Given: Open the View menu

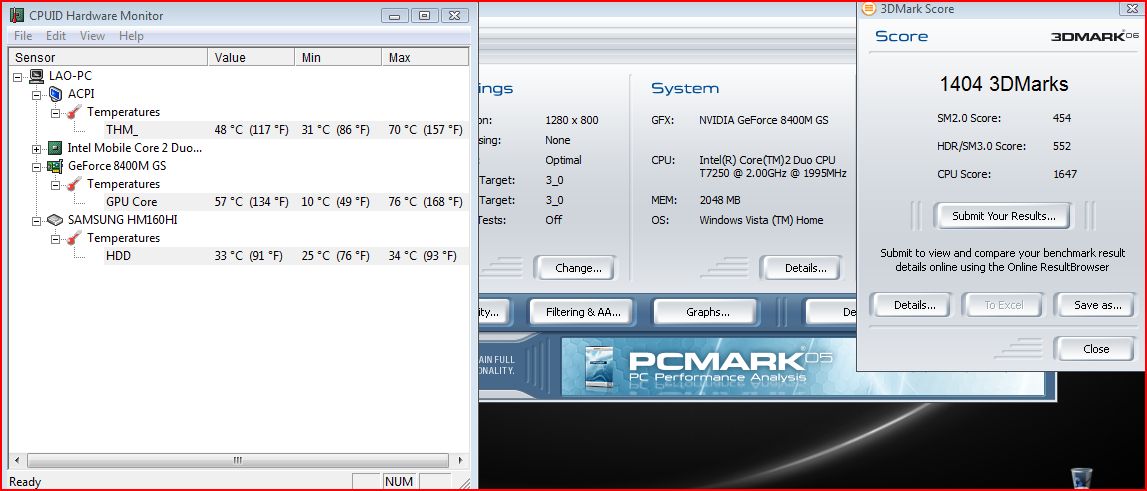Looking at the screenshot, I should 92,36.
